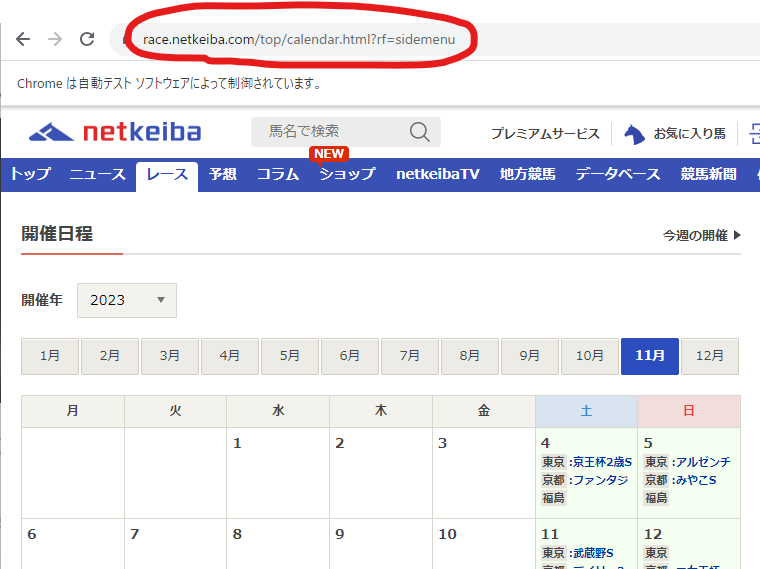Open the データベース navigation tab
Viewport: 760px width, 569px height.
click(x=618, y=174)
